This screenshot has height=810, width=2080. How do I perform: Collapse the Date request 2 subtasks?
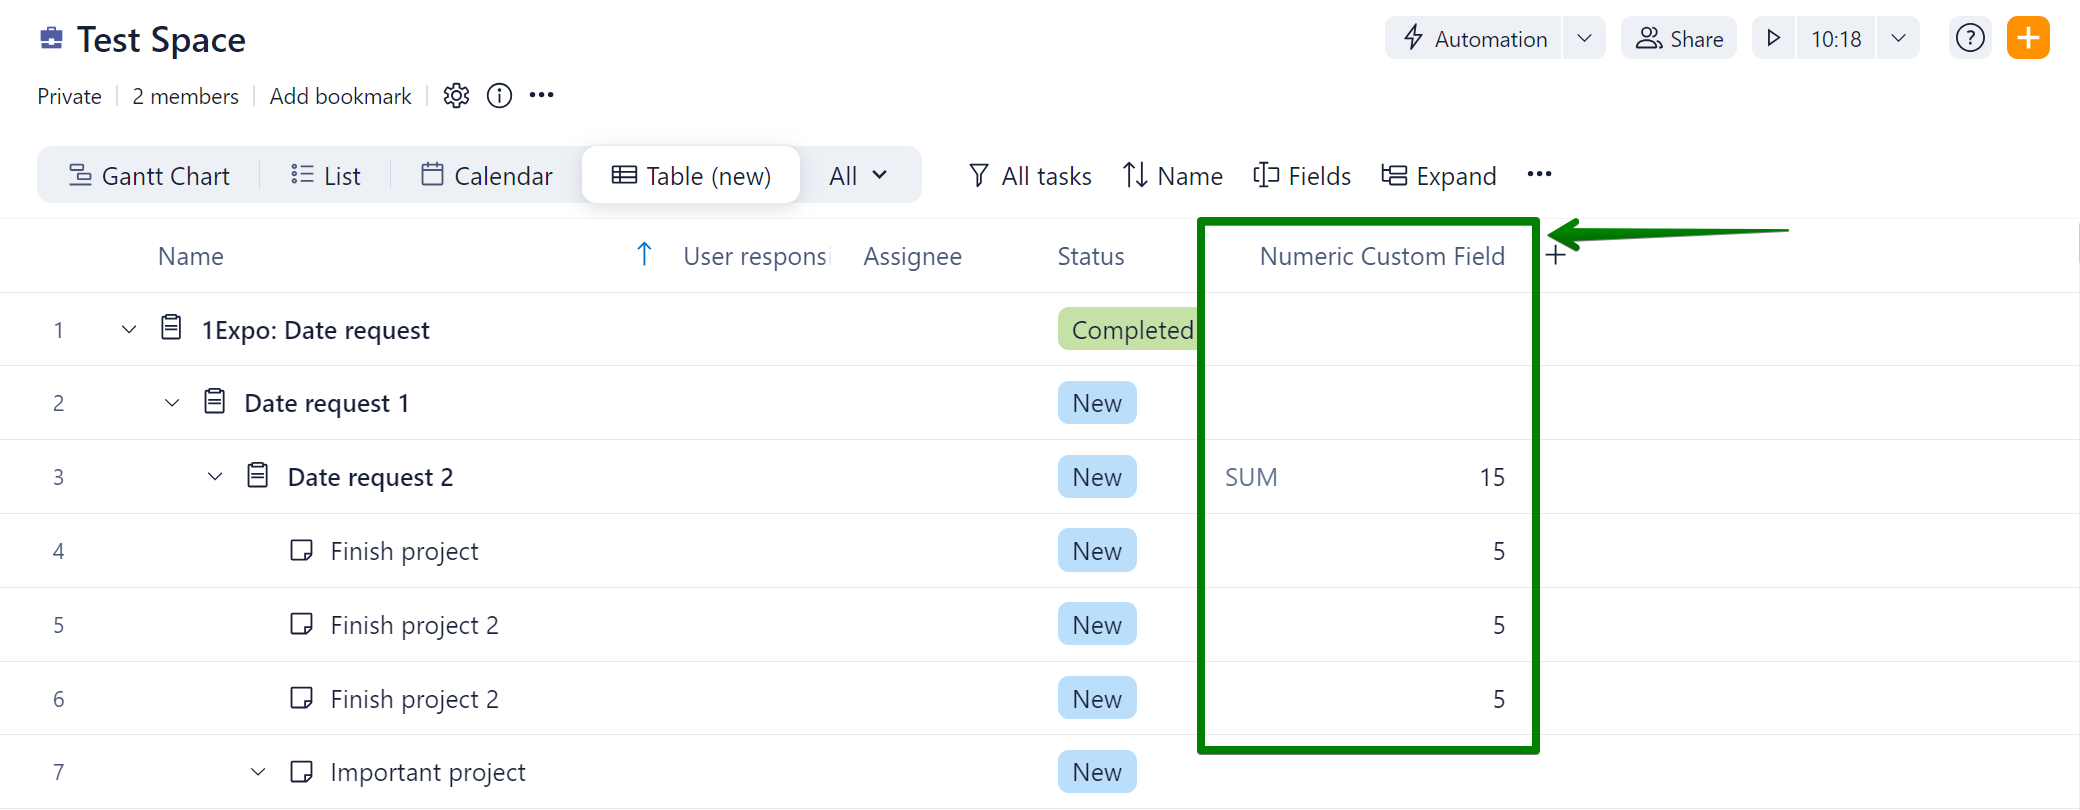215,477
